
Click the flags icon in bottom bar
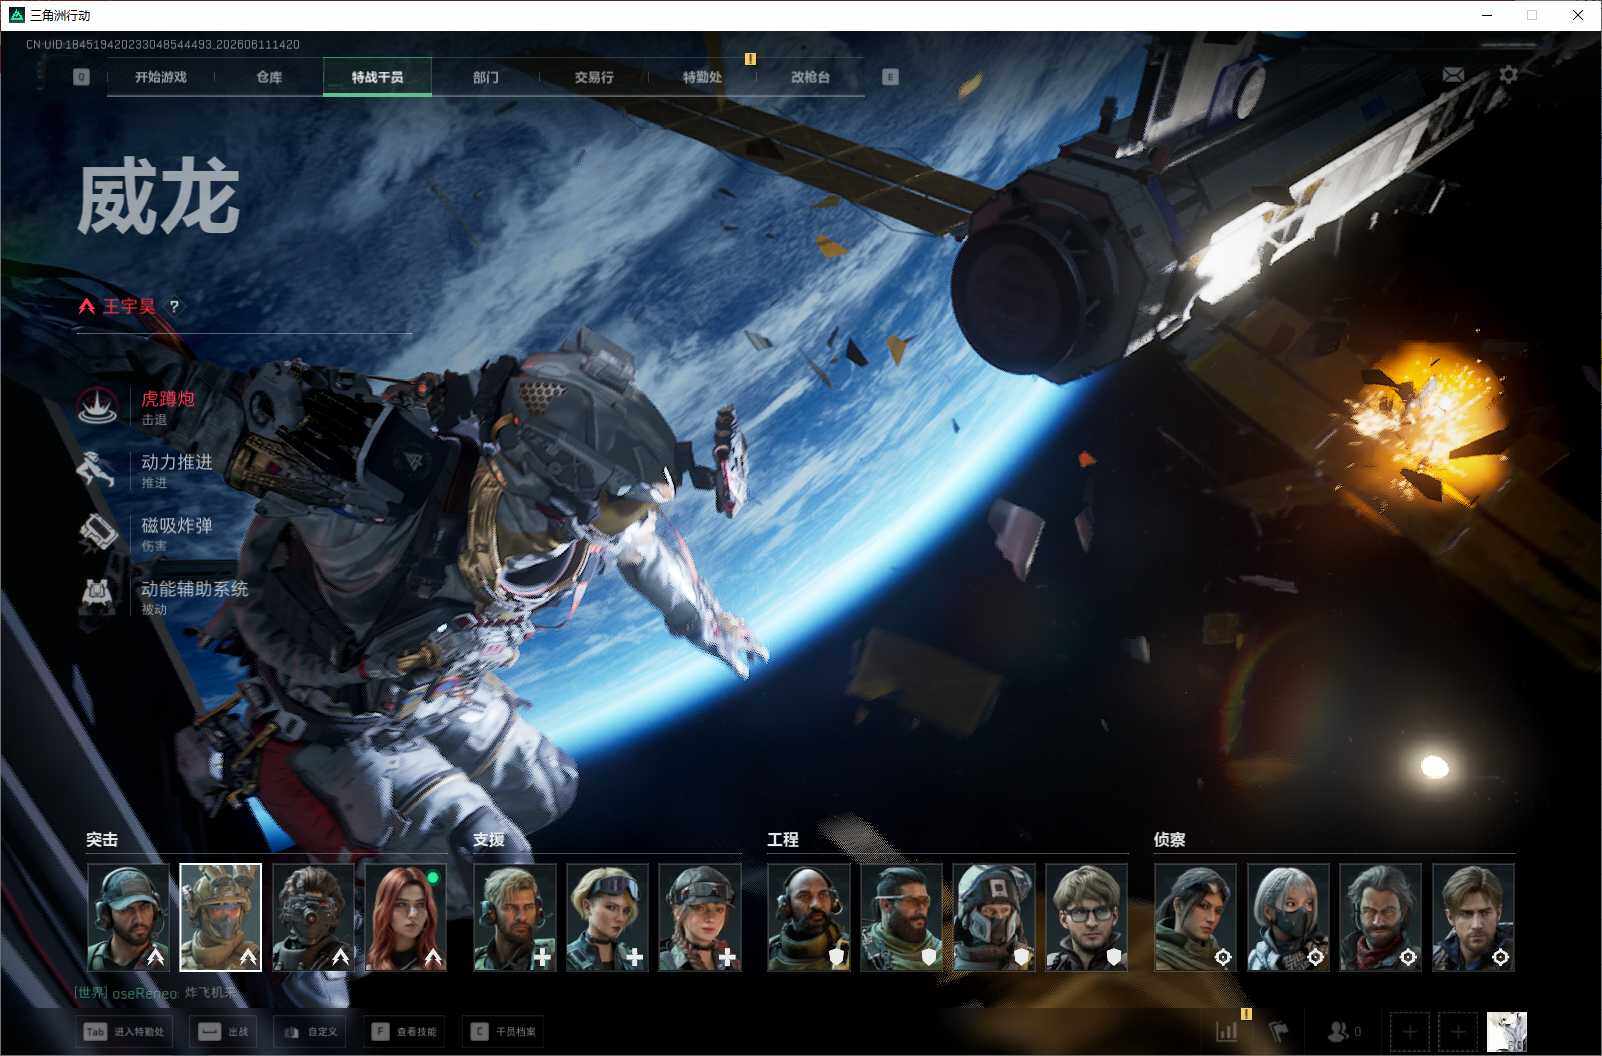tap(1278, 1031)
